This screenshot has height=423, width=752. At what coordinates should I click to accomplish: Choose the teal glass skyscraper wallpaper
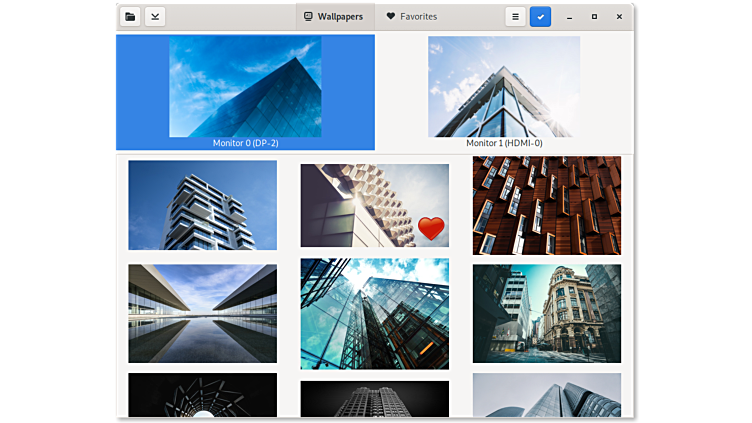374,313
